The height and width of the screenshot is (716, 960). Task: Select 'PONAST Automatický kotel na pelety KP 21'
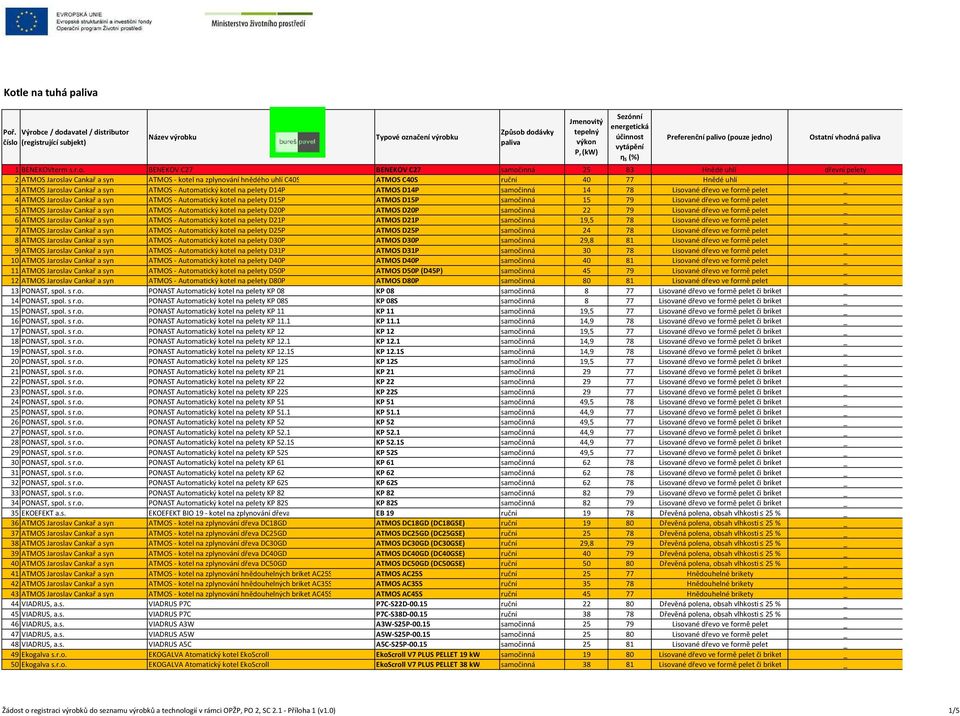click(260, 372)
